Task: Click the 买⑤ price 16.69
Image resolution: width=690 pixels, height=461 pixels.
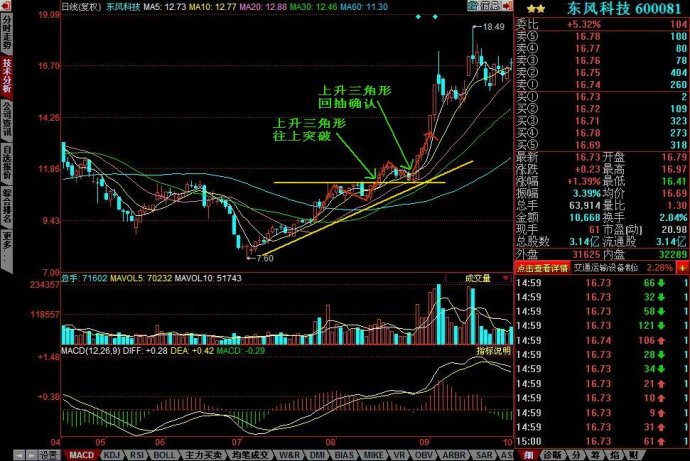Action: (587, 145)
